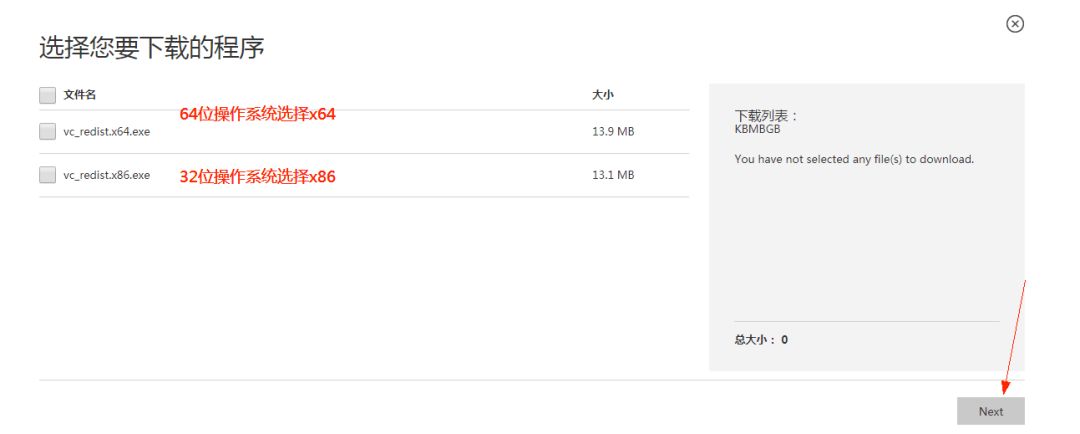Check the vc_redist.x64.exe checkbox
The image size is (1080, 434).
tap(47, 131)
